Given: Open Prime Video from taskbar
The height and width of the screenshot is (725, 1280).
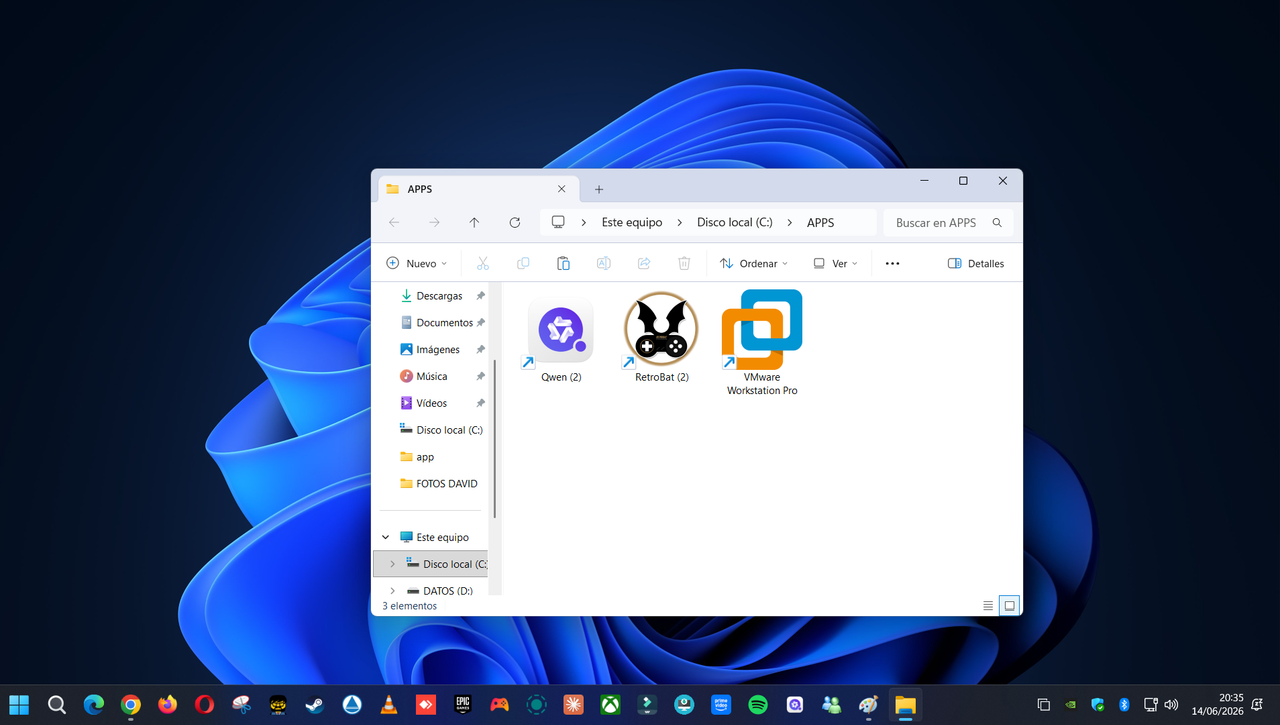Looking at the screenshot, I should click(x=721, y=704).
